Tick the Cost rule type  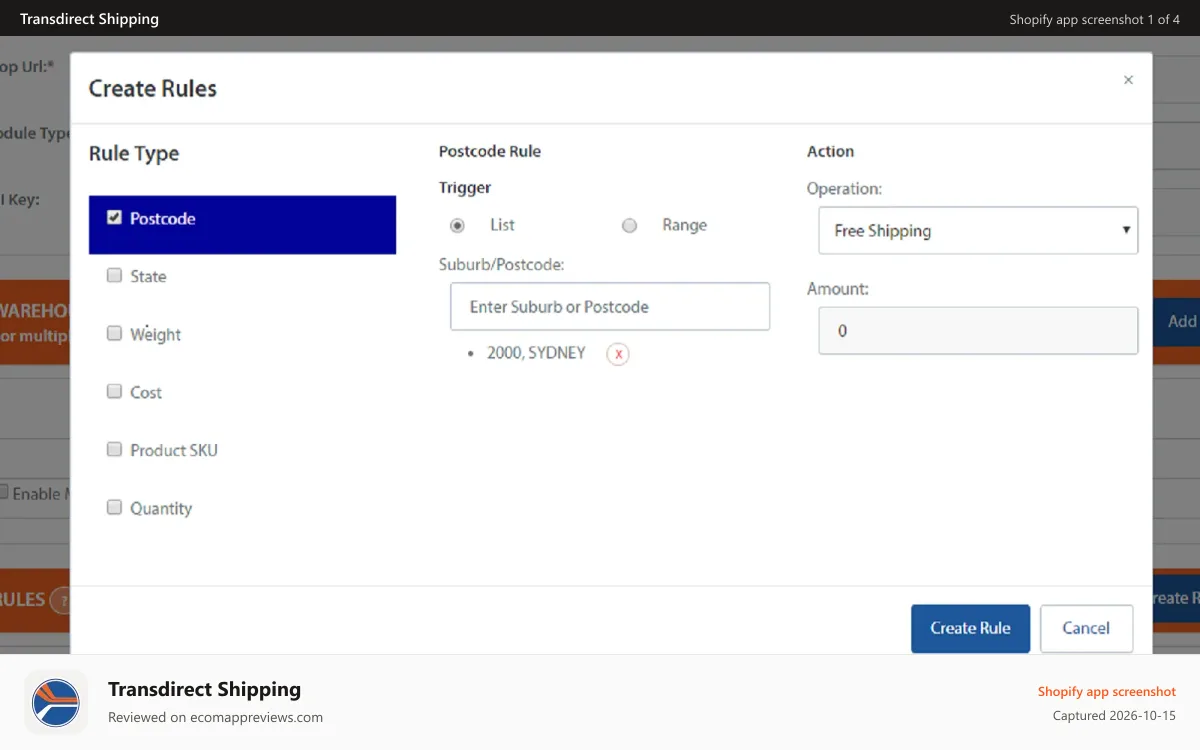[114, 391]
